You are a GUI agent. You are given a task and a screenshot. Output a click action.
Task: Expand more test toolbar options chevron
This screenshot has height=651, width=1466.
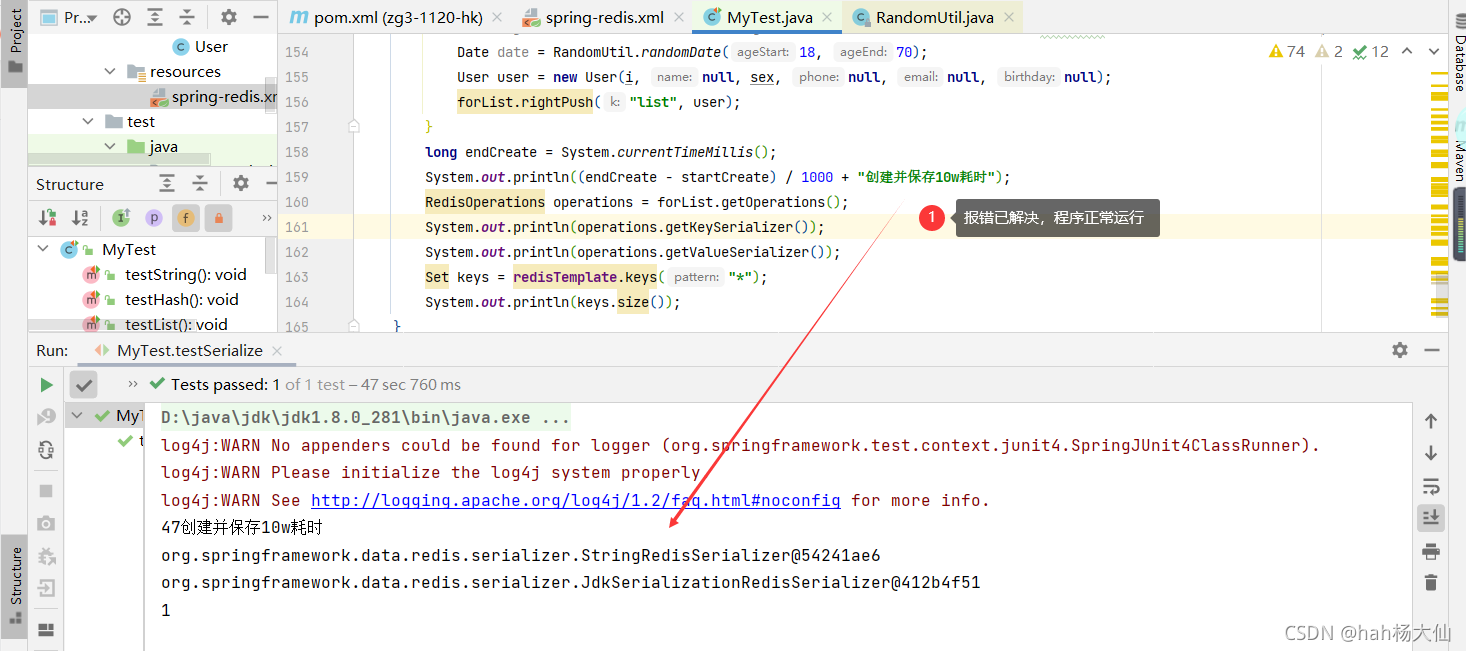(133, 385)
